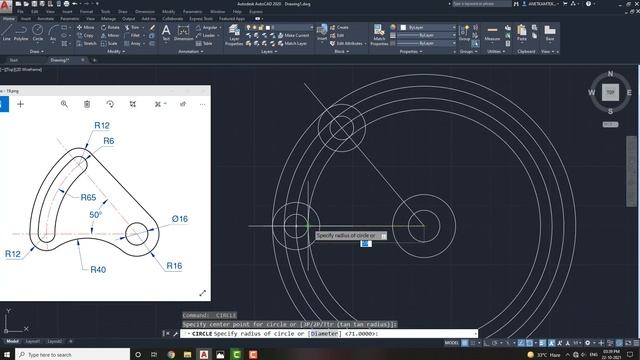Select the Polyline tool
This screenshot has height=360, width=640.
pos(21,32)
